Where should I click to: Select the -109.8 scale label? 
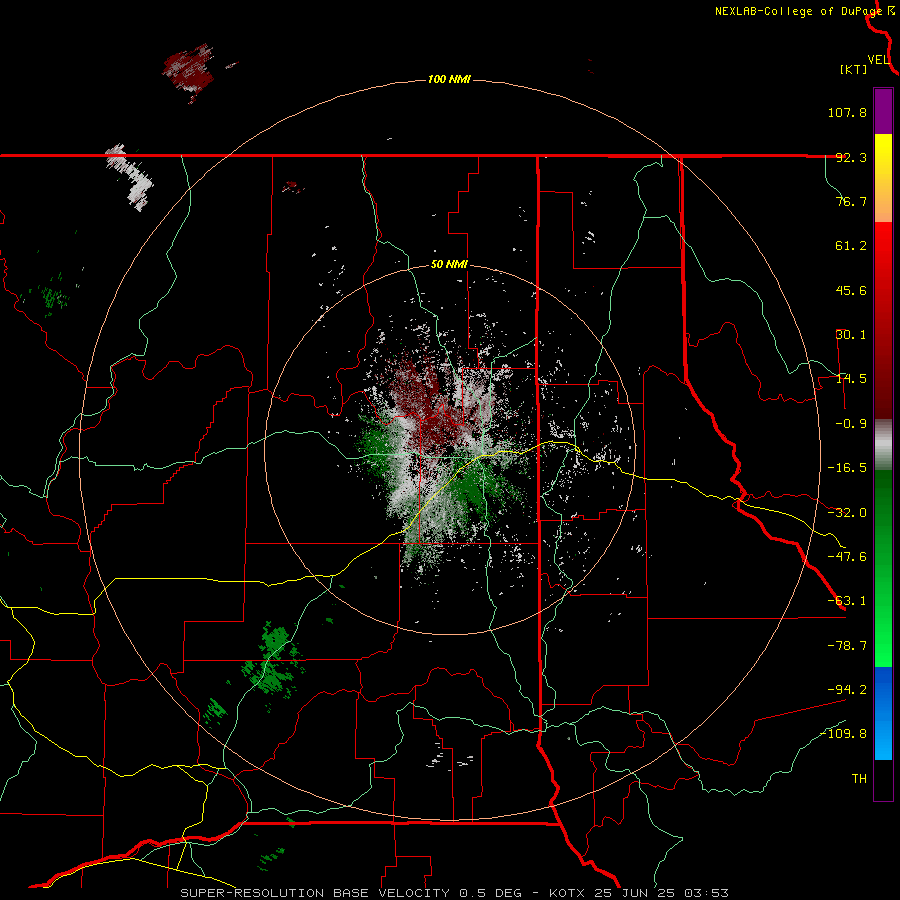click(x=843, y=734)
